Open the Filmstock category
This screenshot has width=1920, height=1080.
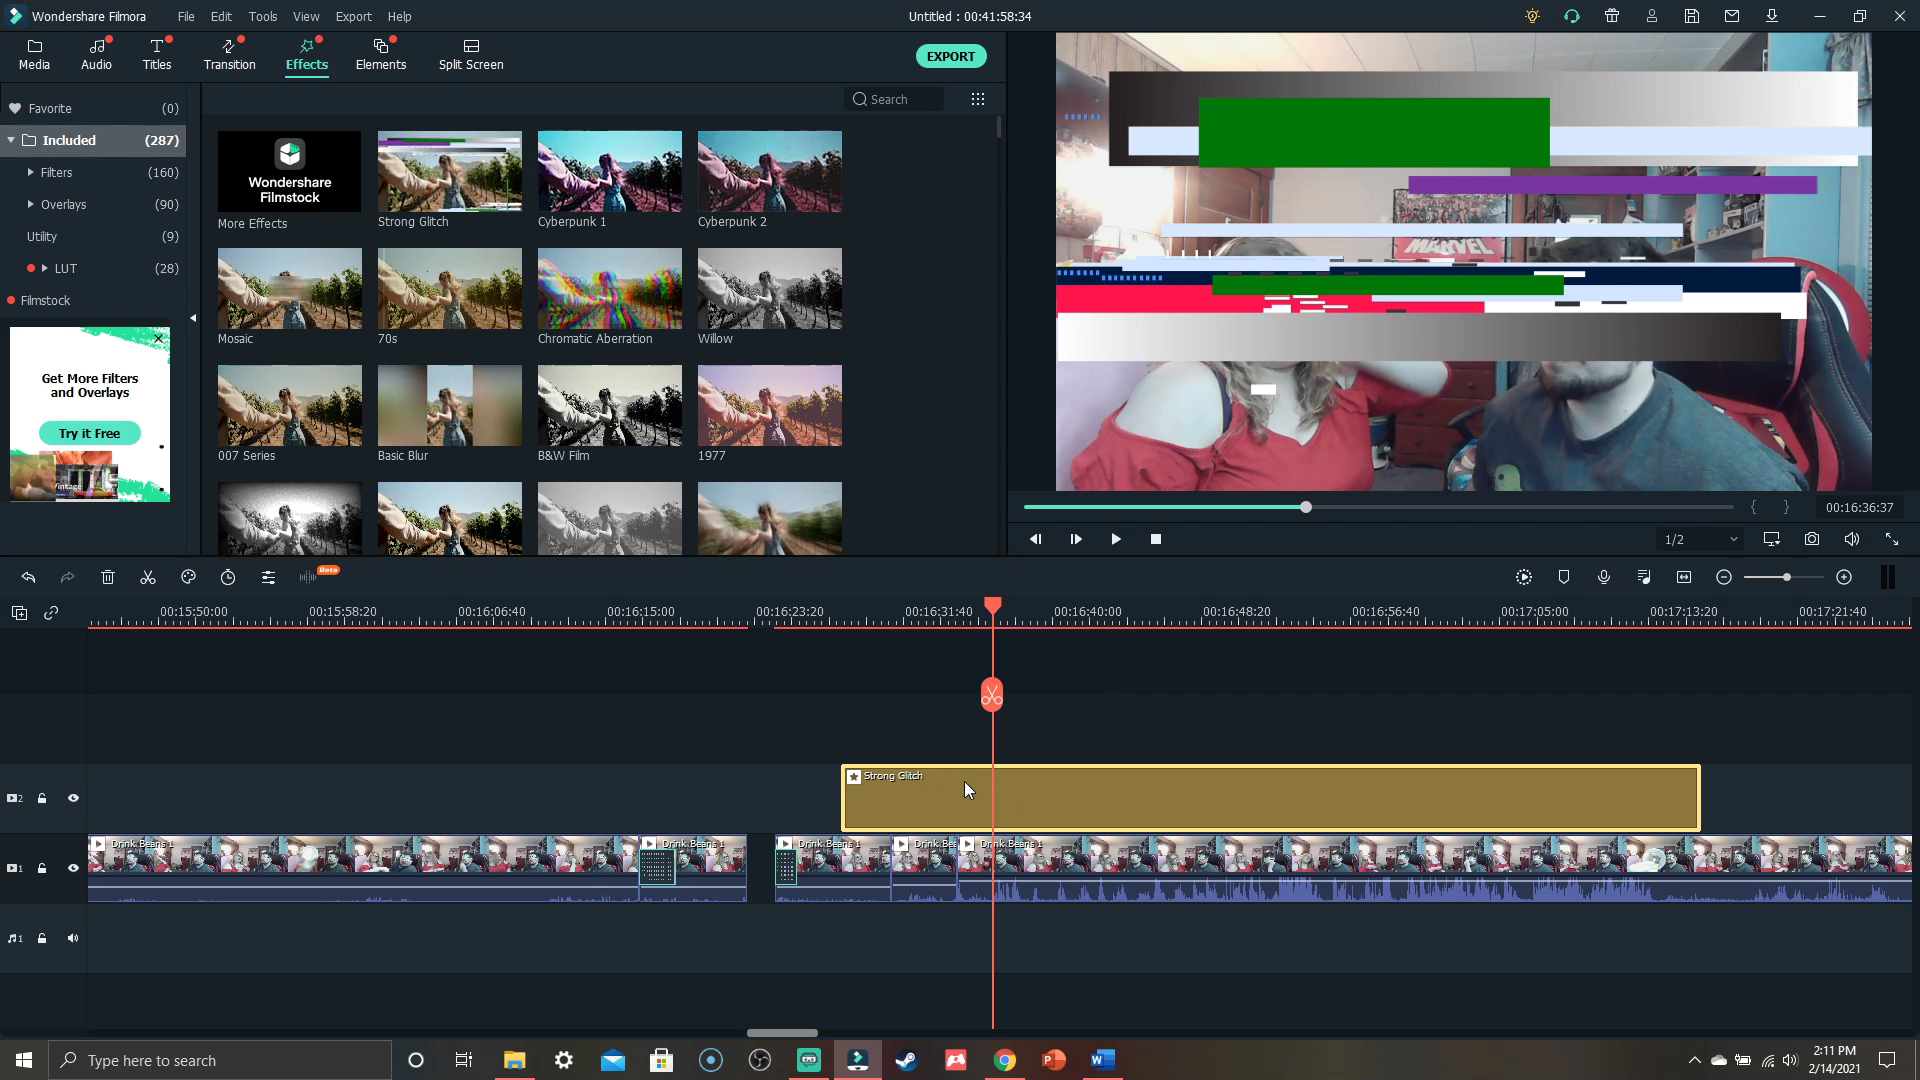(x=46, y=300)
